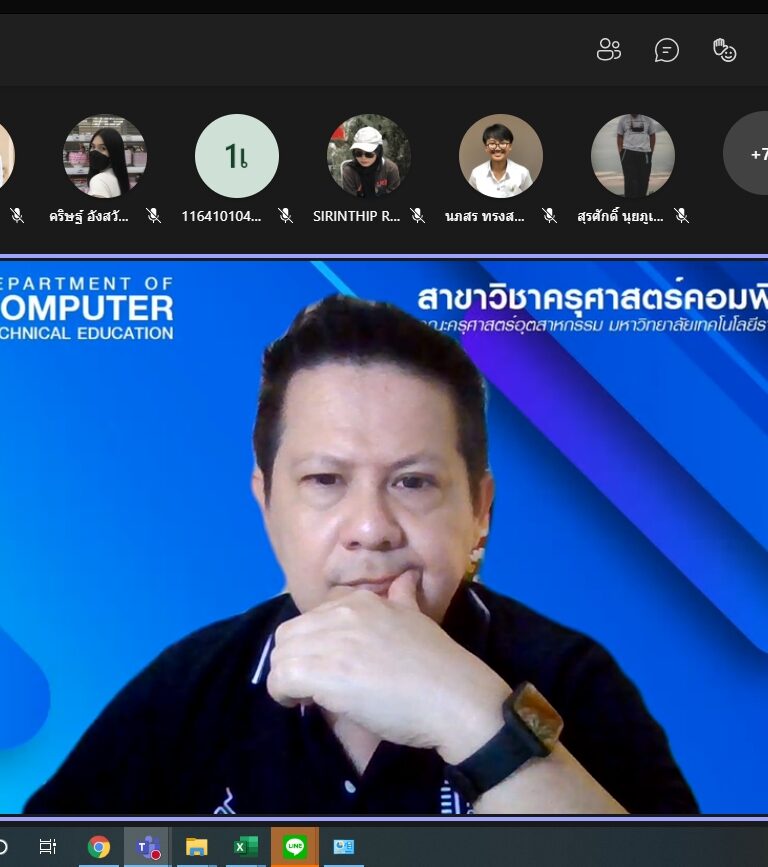Screen dimensions: 768x867
Task: Click muted mic icon beside นภสร
Action: coord(550,216)
